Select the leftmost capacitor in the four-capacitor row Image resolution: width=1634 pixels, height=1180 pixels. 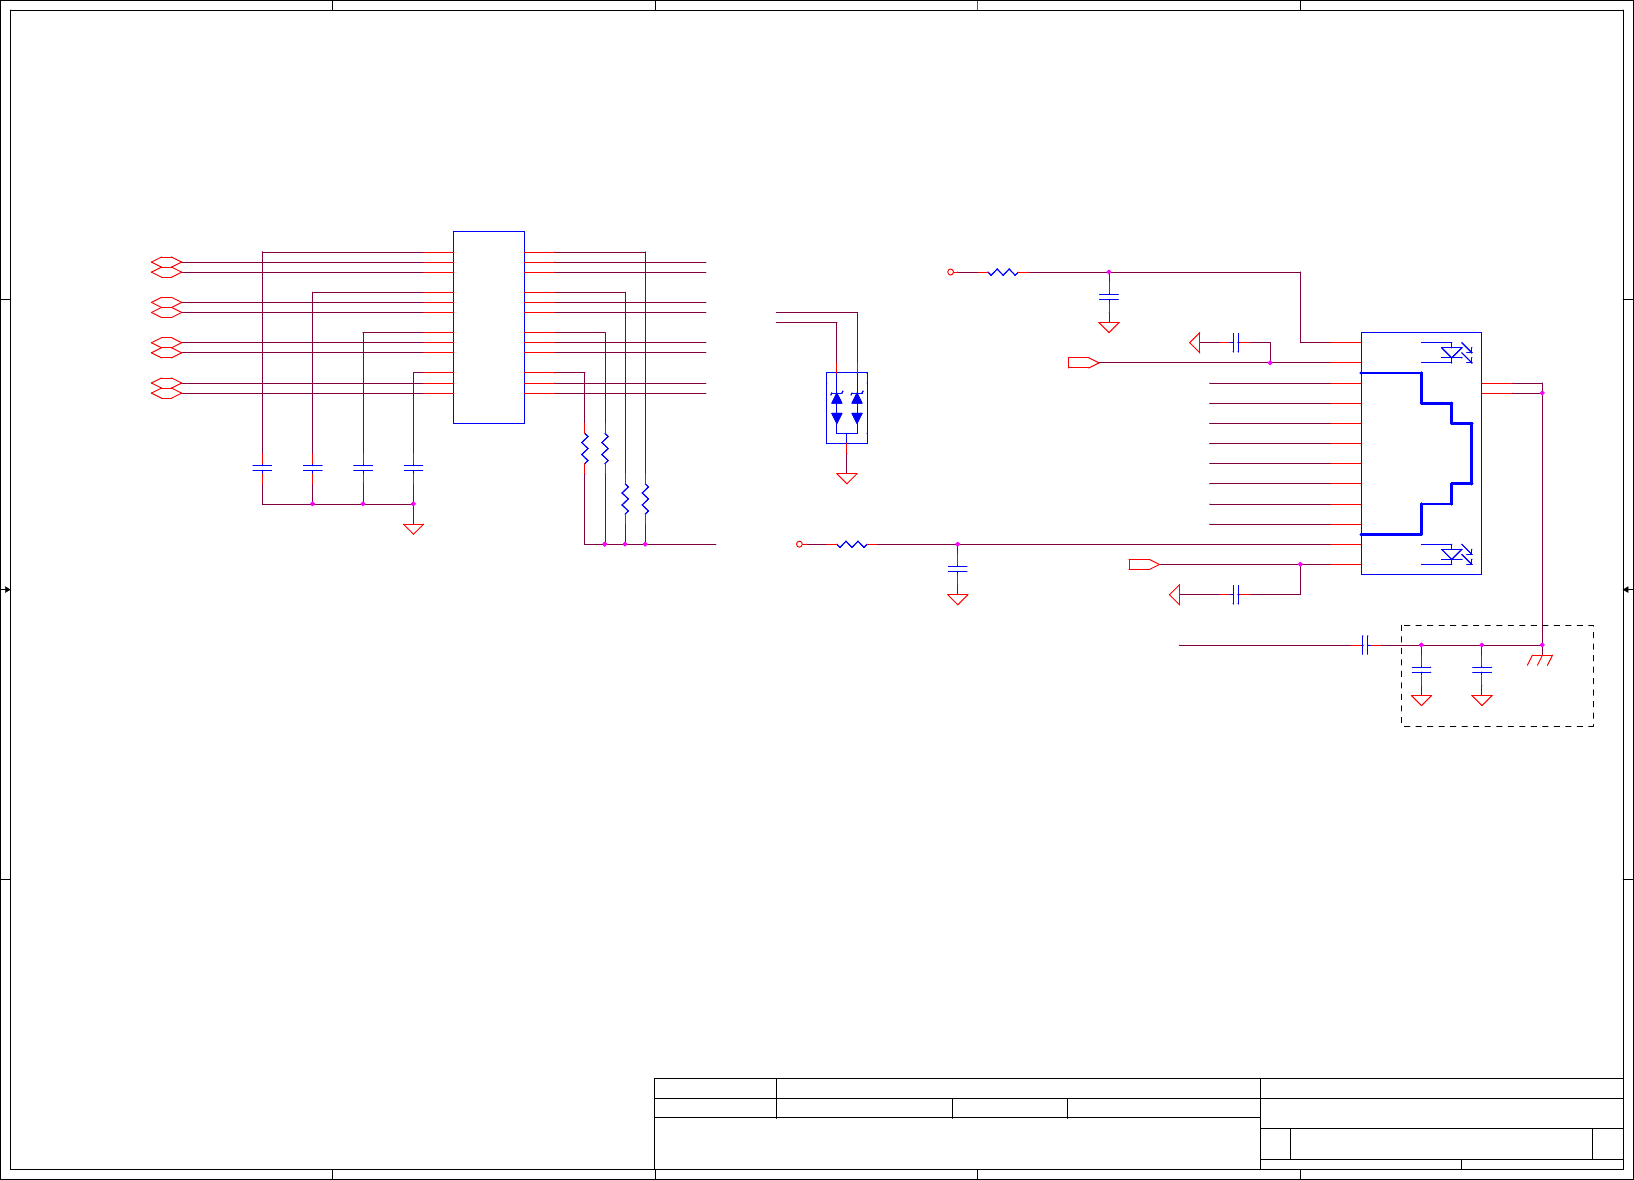point(262,467)
